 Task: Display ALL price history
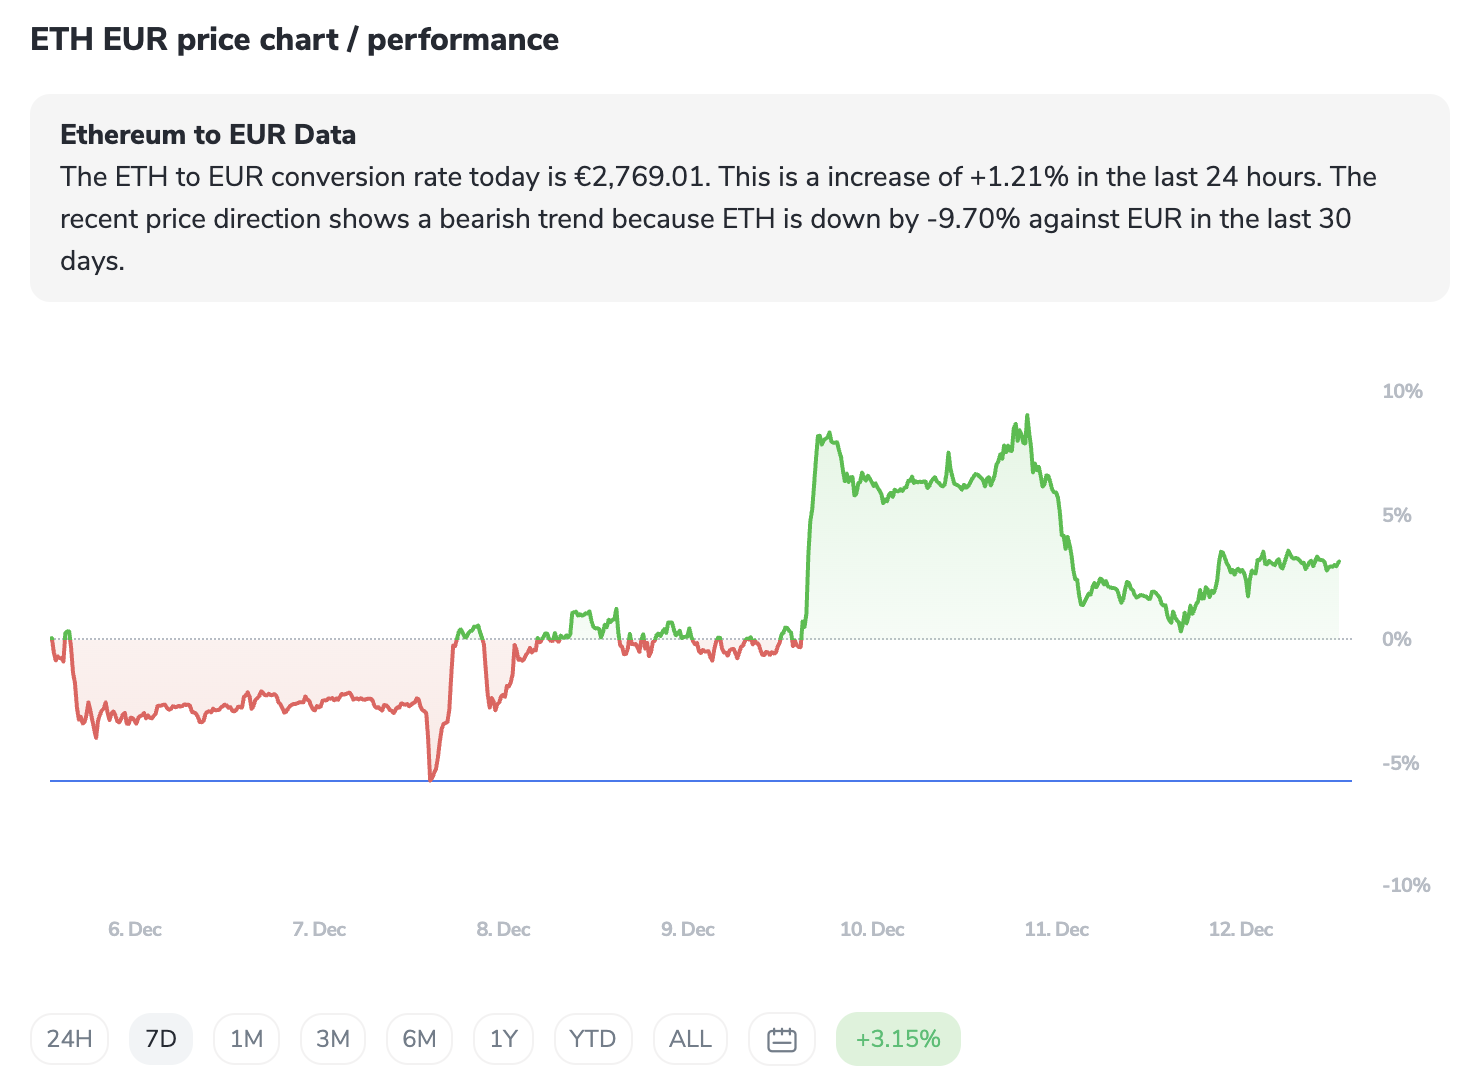[x=690, y=1039]
